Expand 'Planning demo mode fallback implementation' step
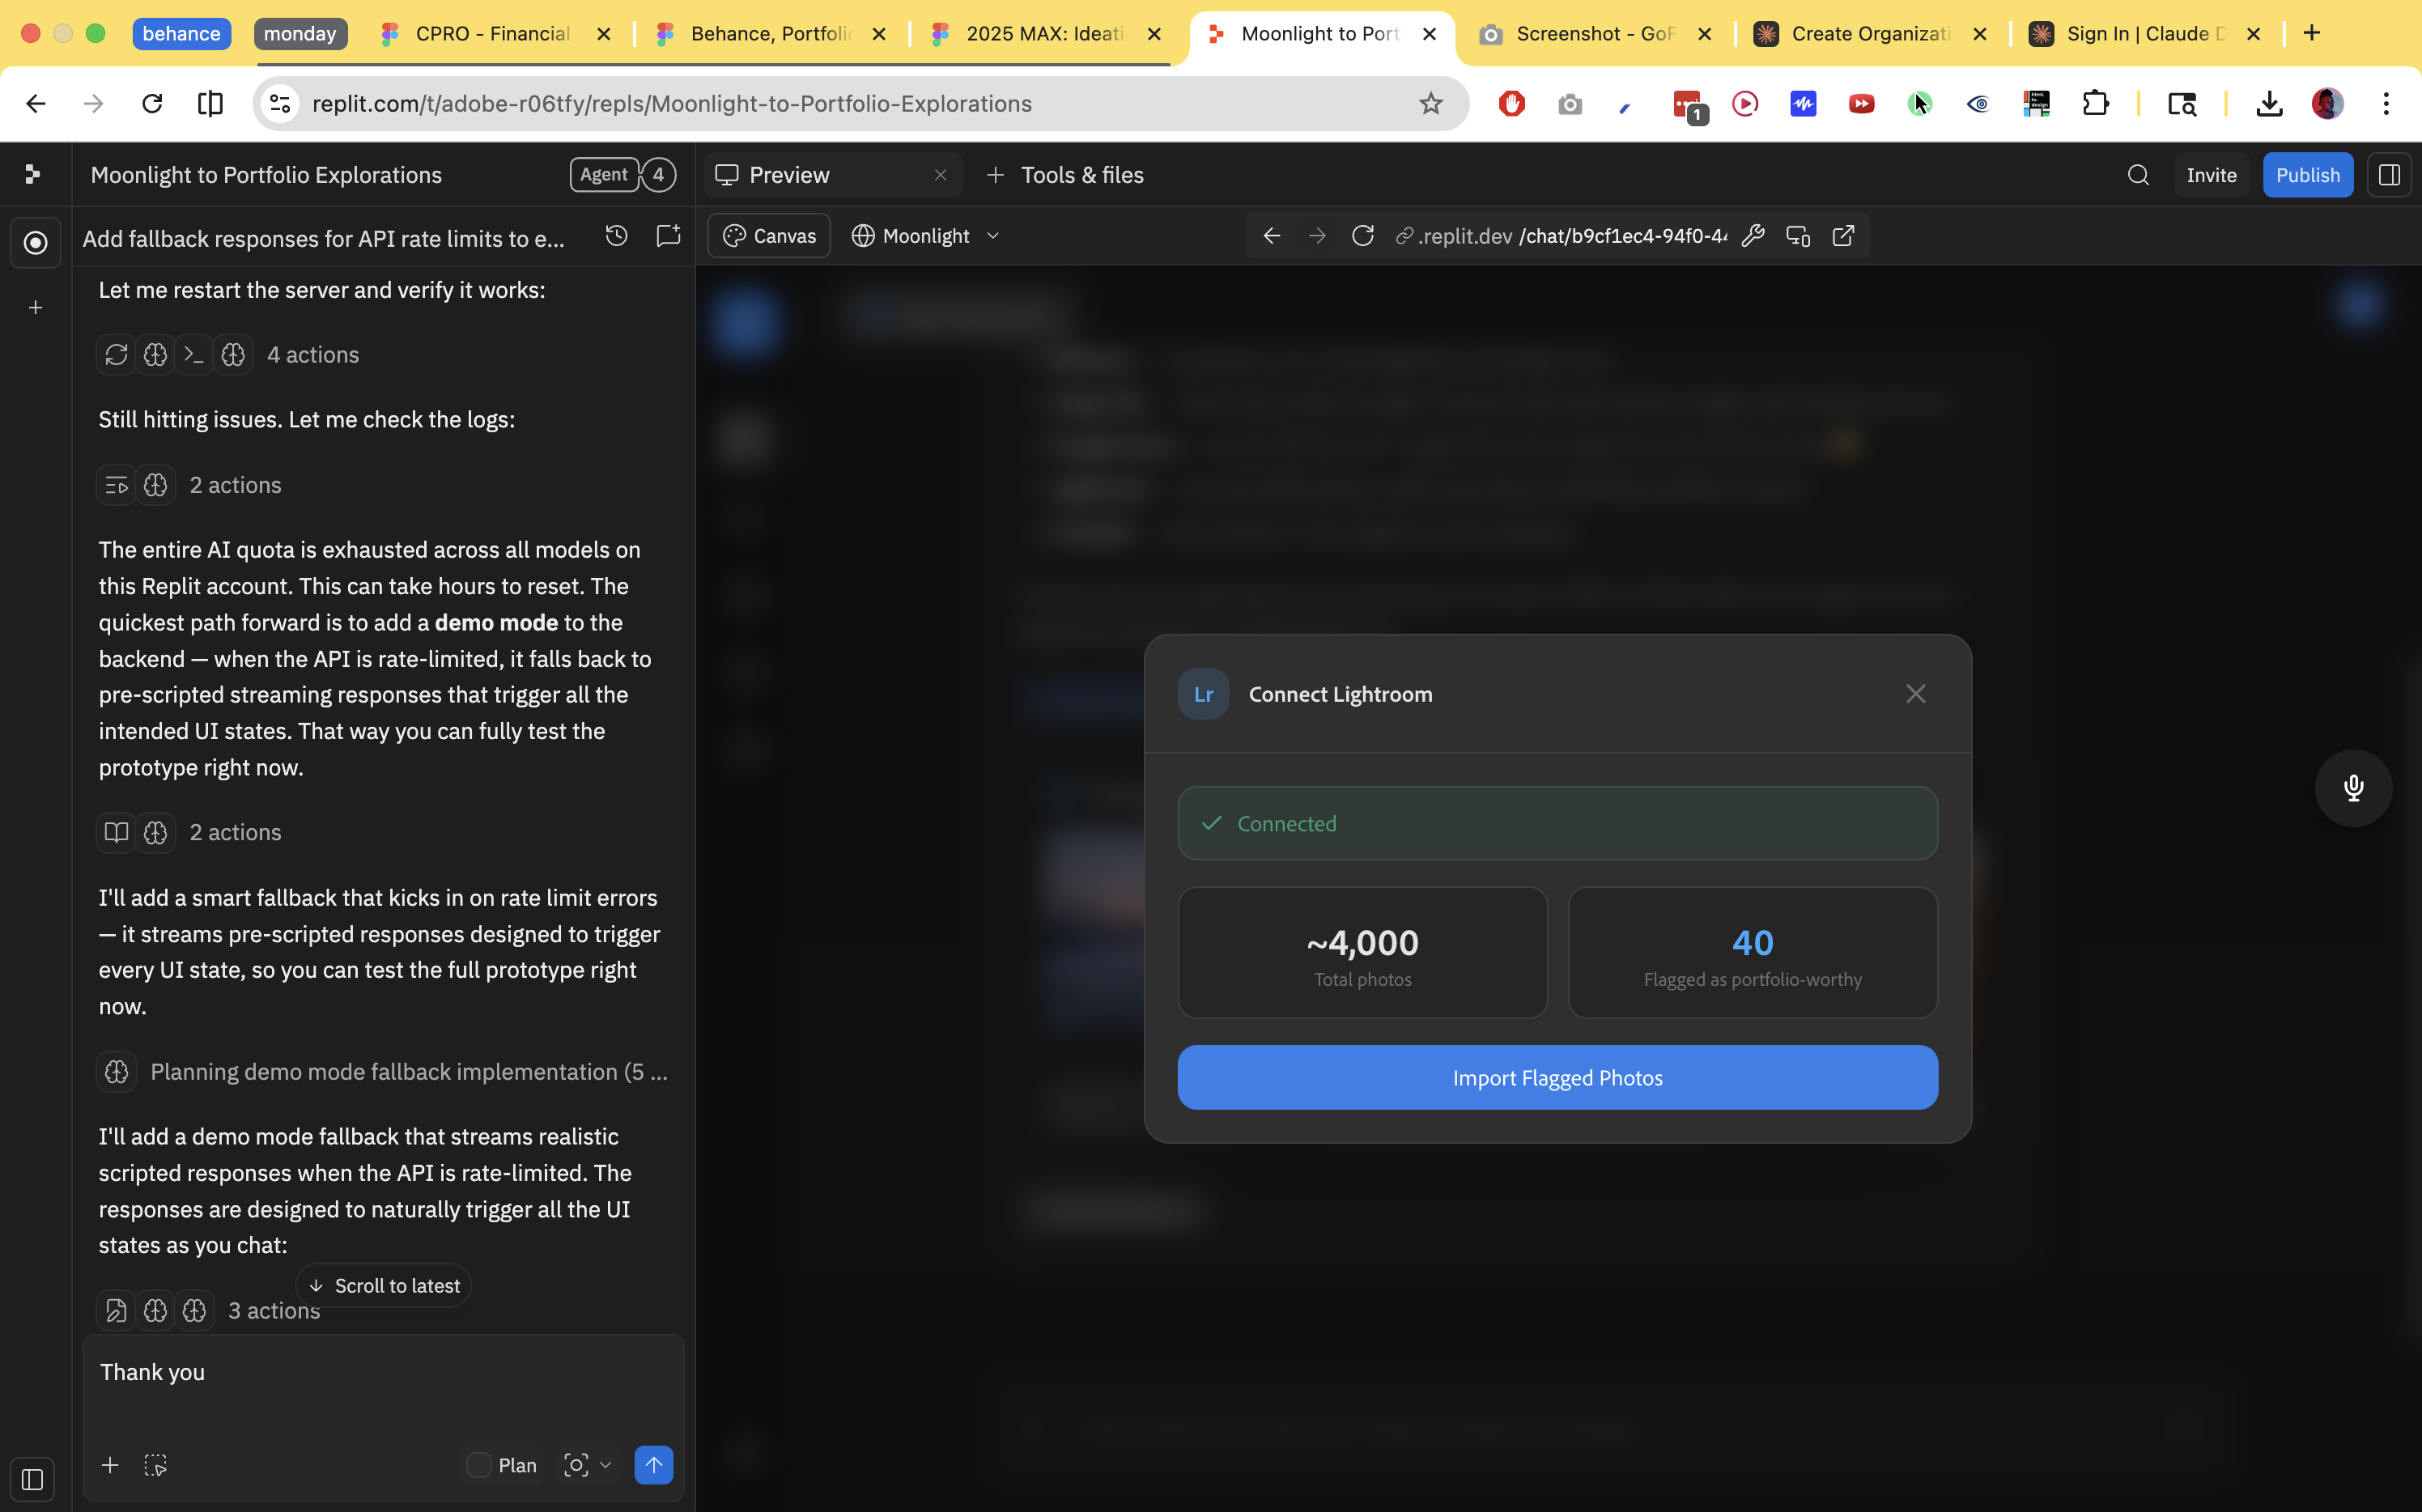This screenshot has height=1512, width=2422. tap(383, 1072)
